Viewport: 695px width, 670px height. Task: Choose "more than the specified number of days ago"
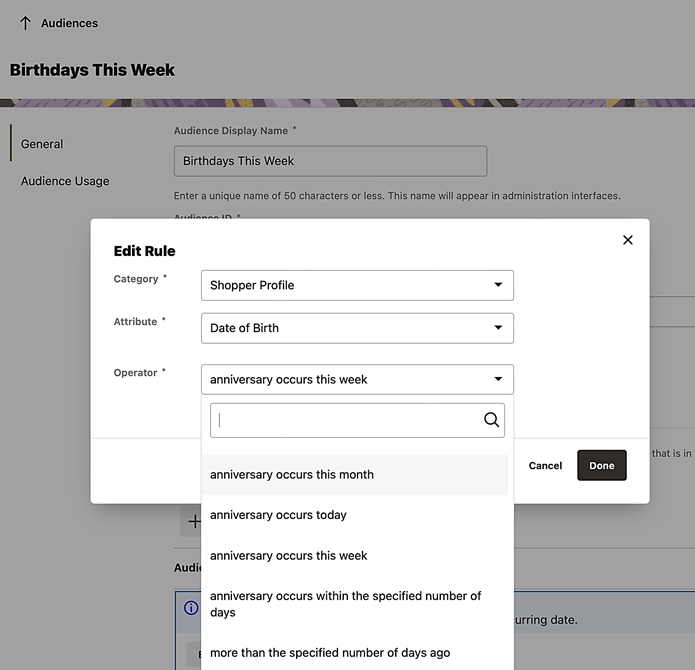[x=330, y=653]
